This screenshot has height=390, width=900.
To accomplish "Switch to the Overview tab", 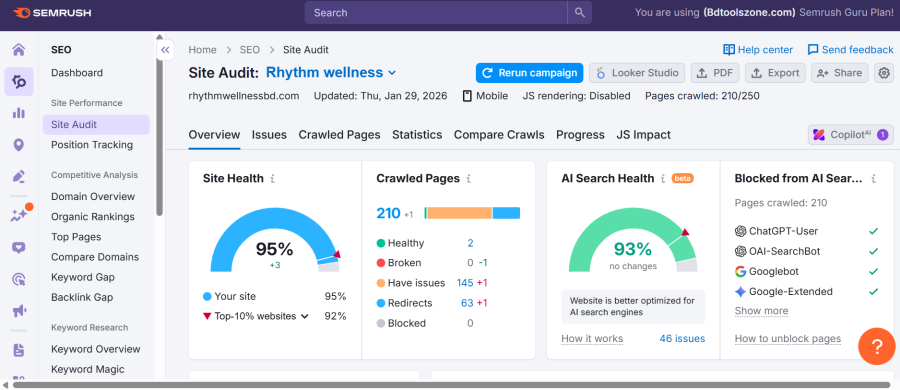I will coord(214,135).
